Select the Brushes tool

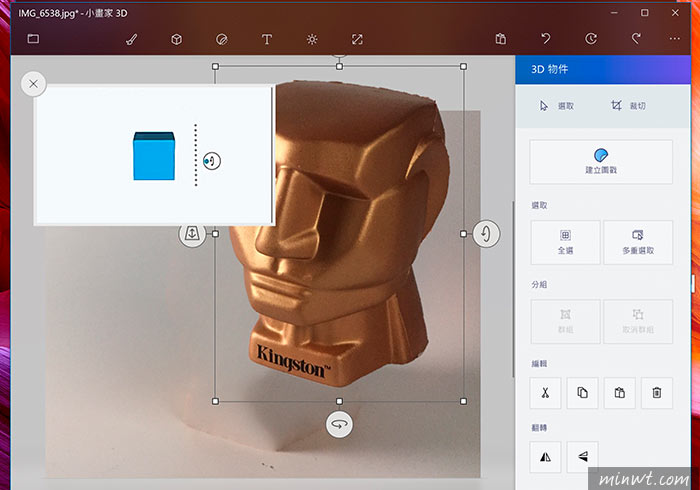coord(131,40)
